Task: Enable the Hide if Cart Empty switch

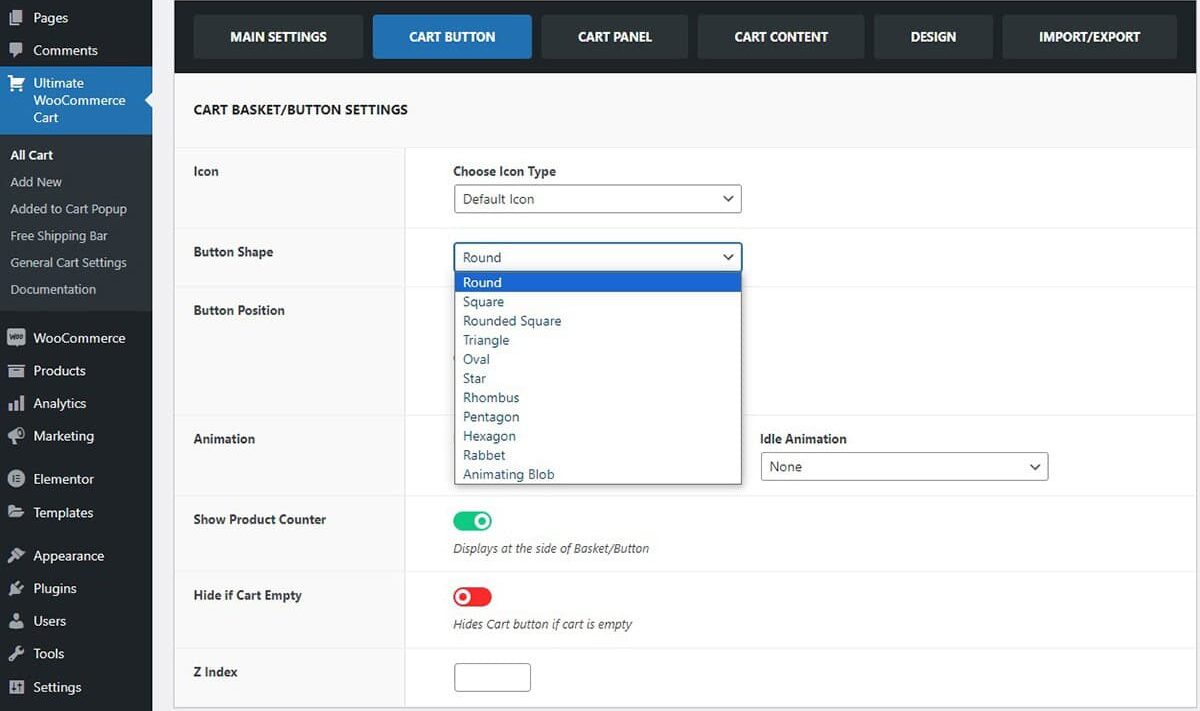Action: pos(472,597)
